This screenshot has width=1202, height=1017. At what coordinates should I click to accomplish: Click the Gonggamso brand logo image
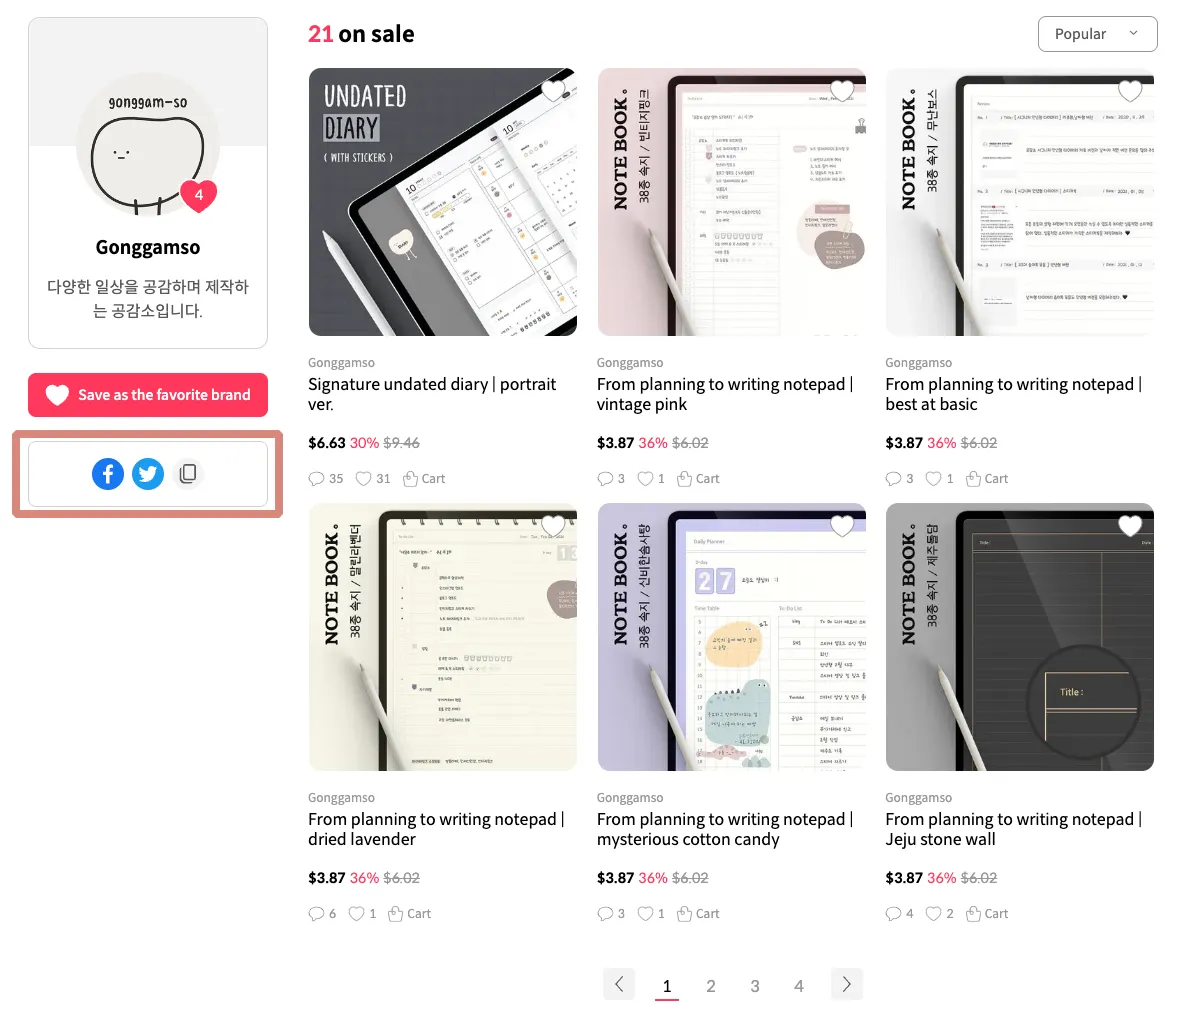[x=148, y=147]
